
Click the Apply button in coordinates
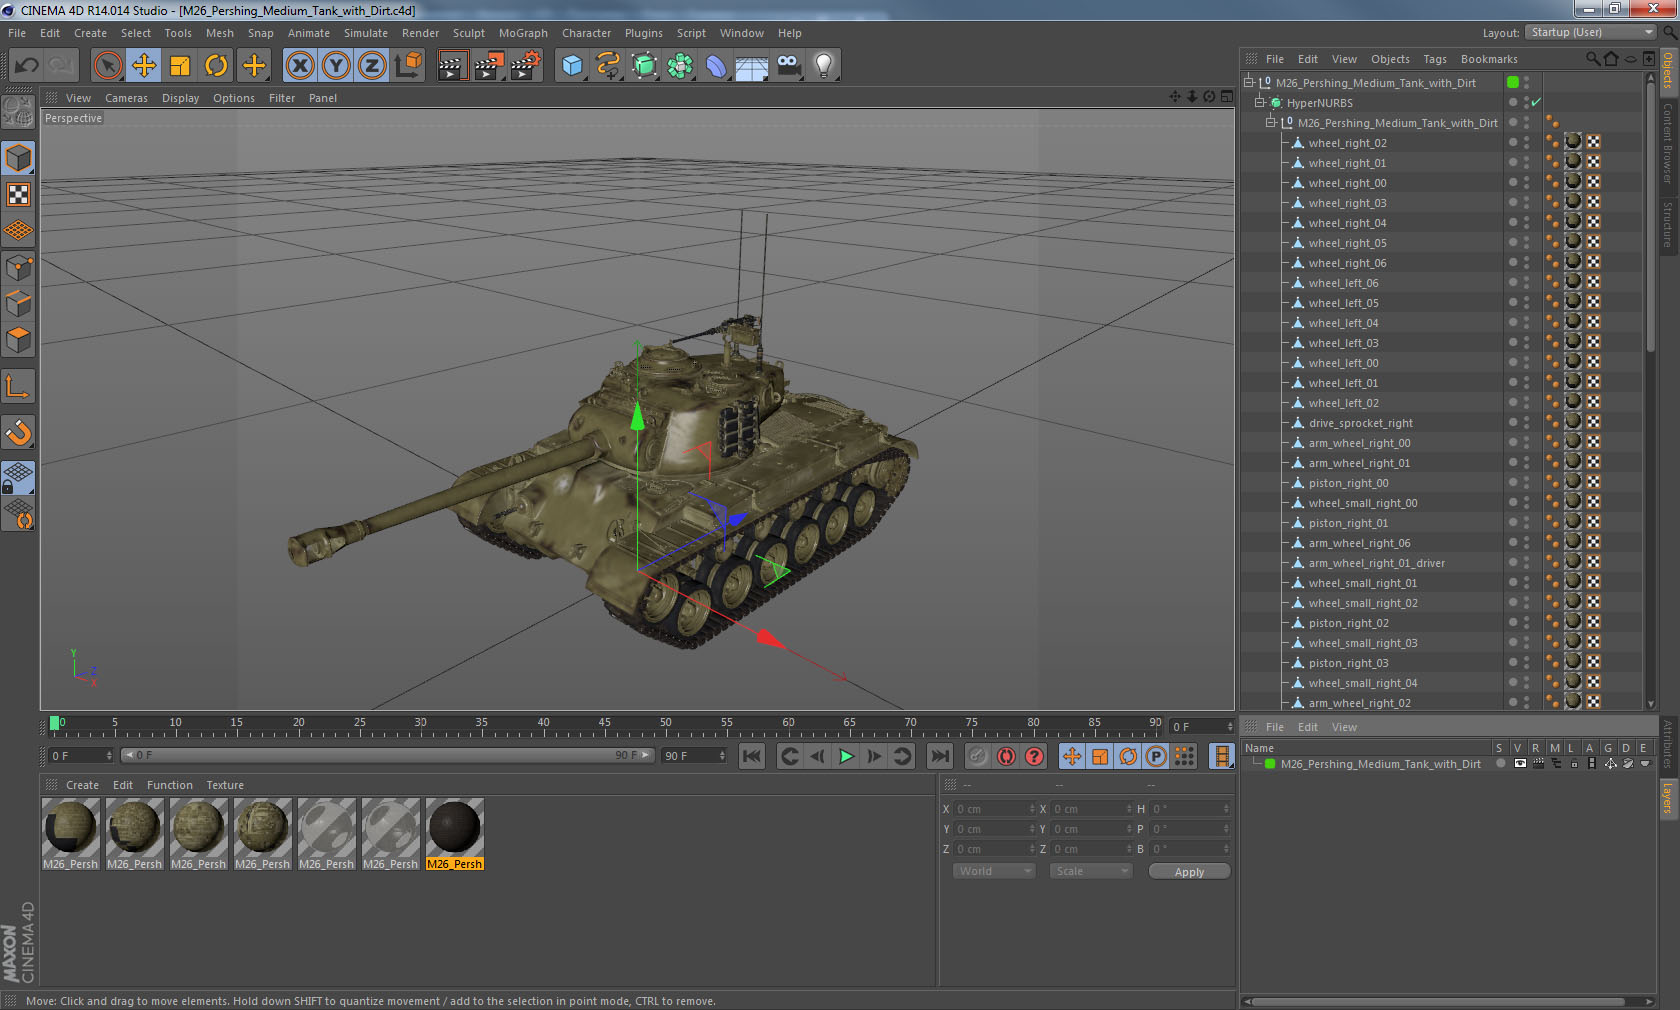pos(1189,872)
